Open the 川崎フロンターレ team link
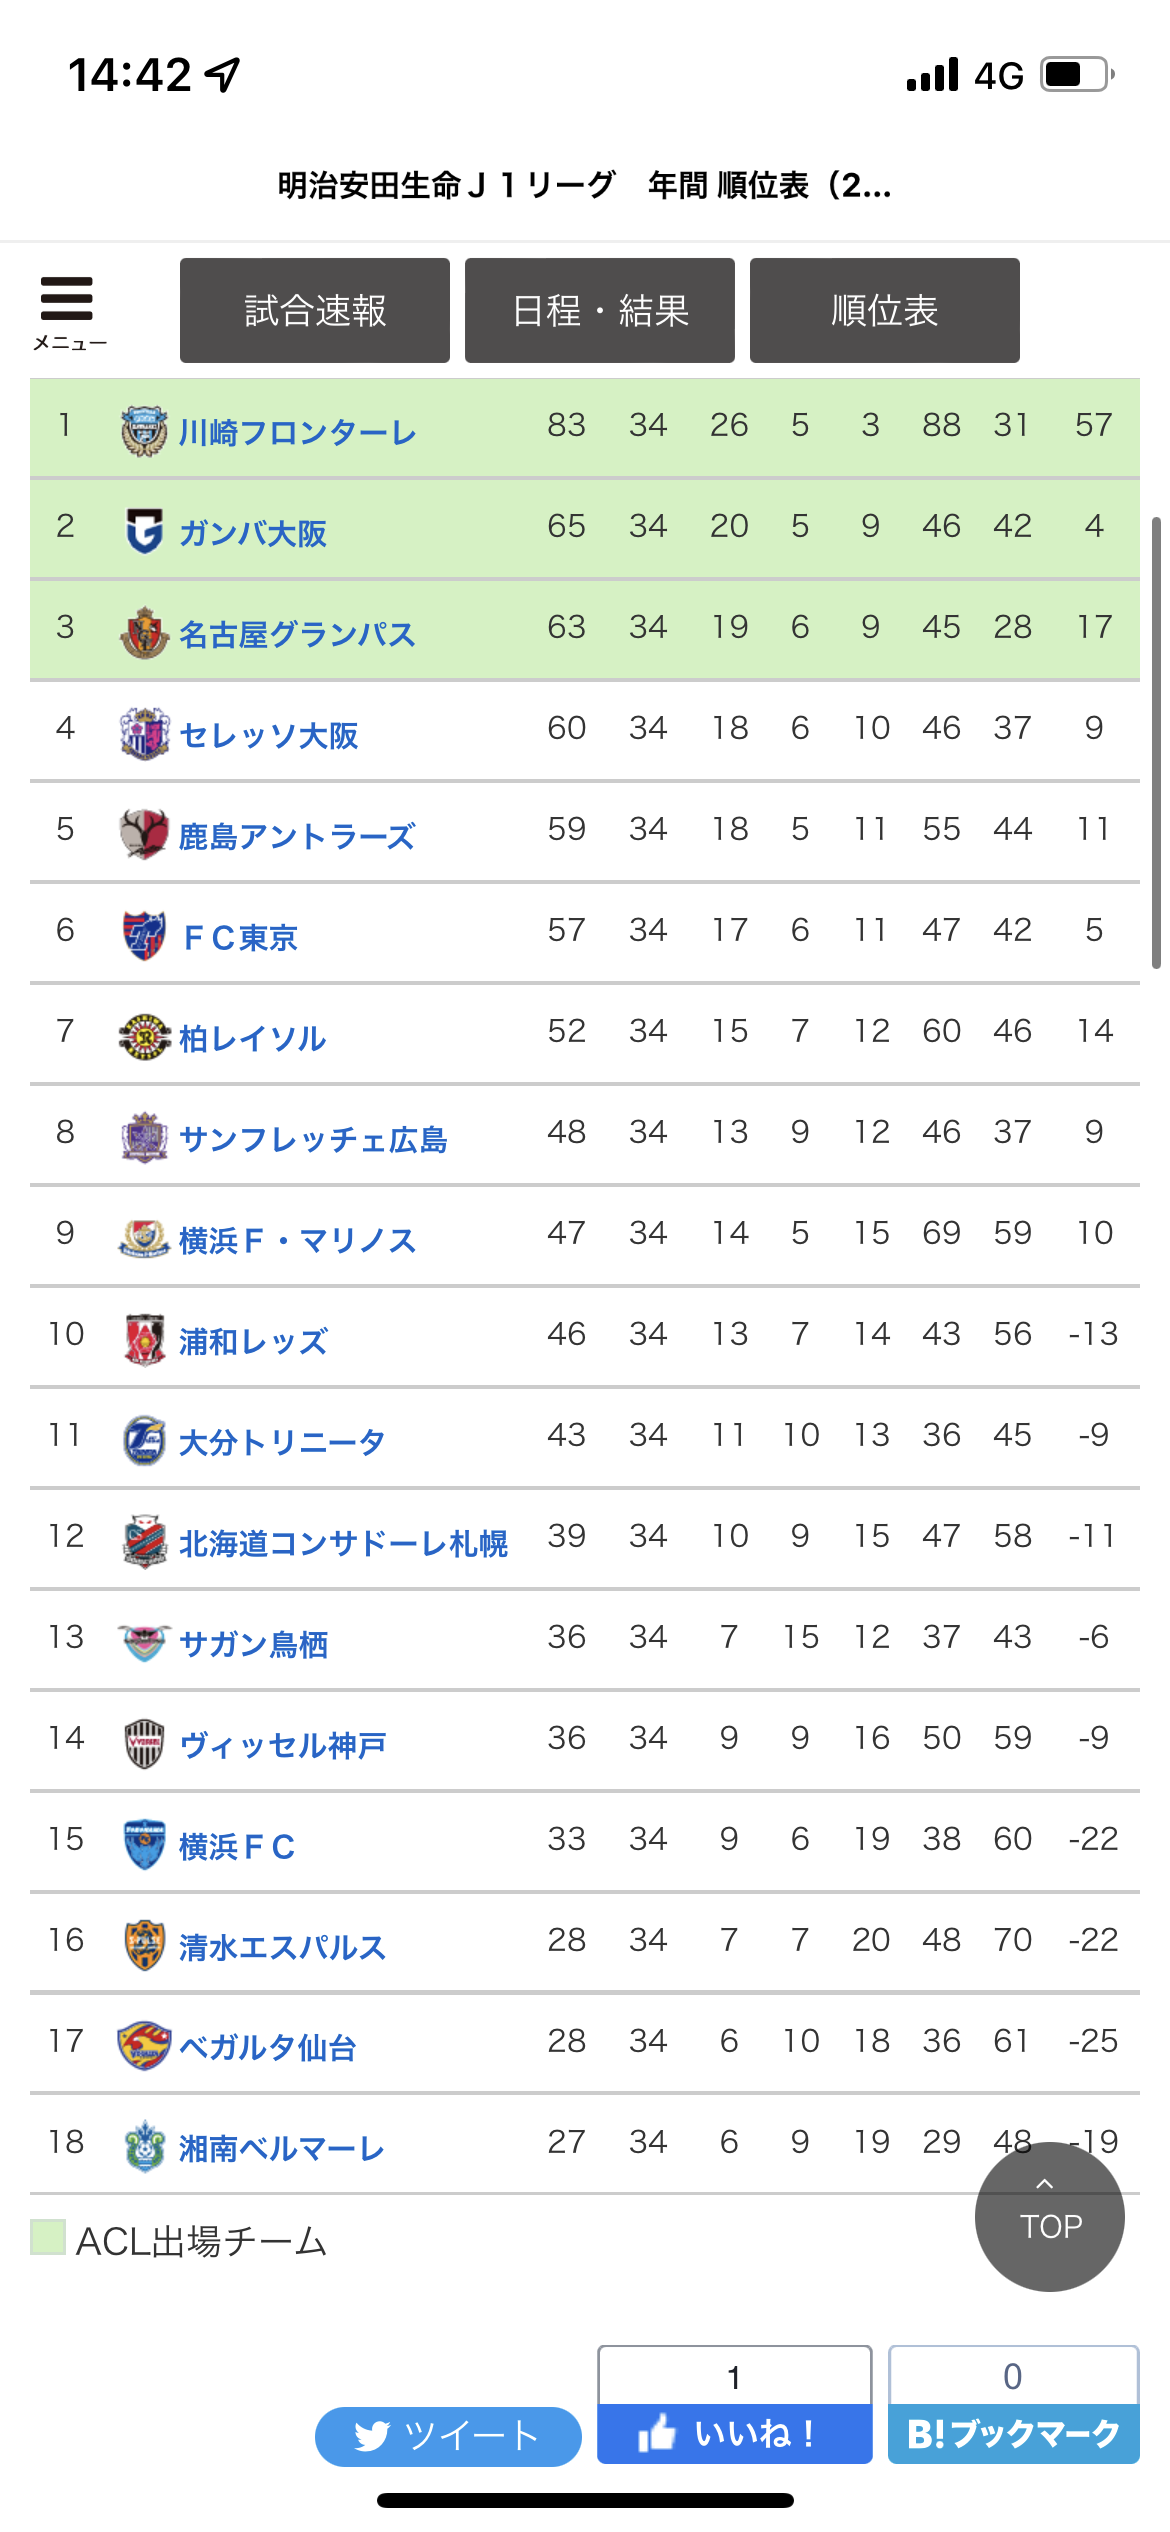This screenshot has height=2532, width=1170. pos(298,433)
